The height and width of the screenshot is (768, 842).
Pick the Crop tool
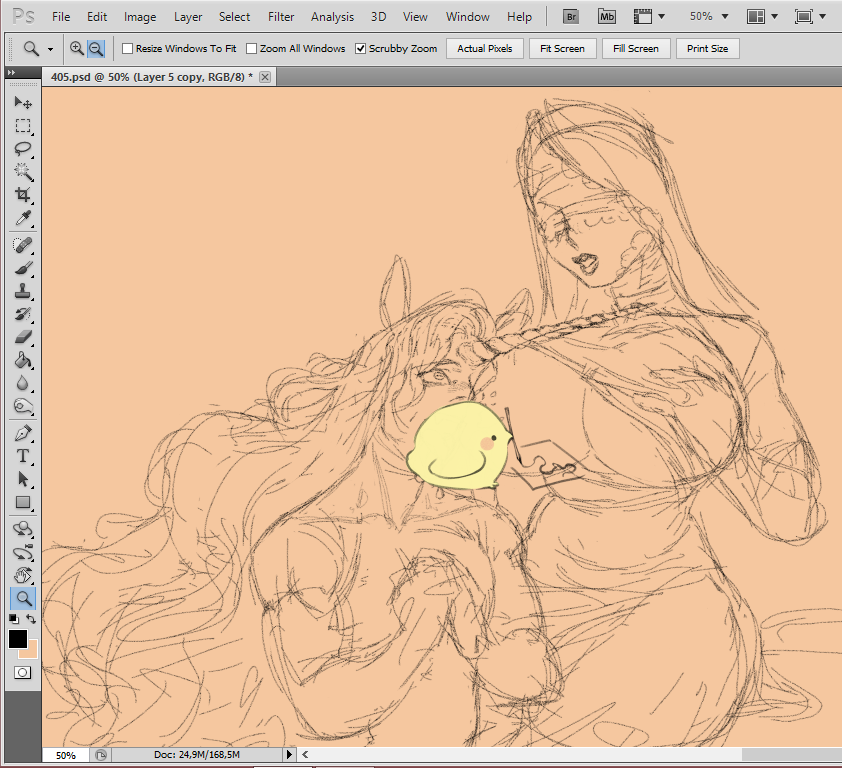pos(23,194)
